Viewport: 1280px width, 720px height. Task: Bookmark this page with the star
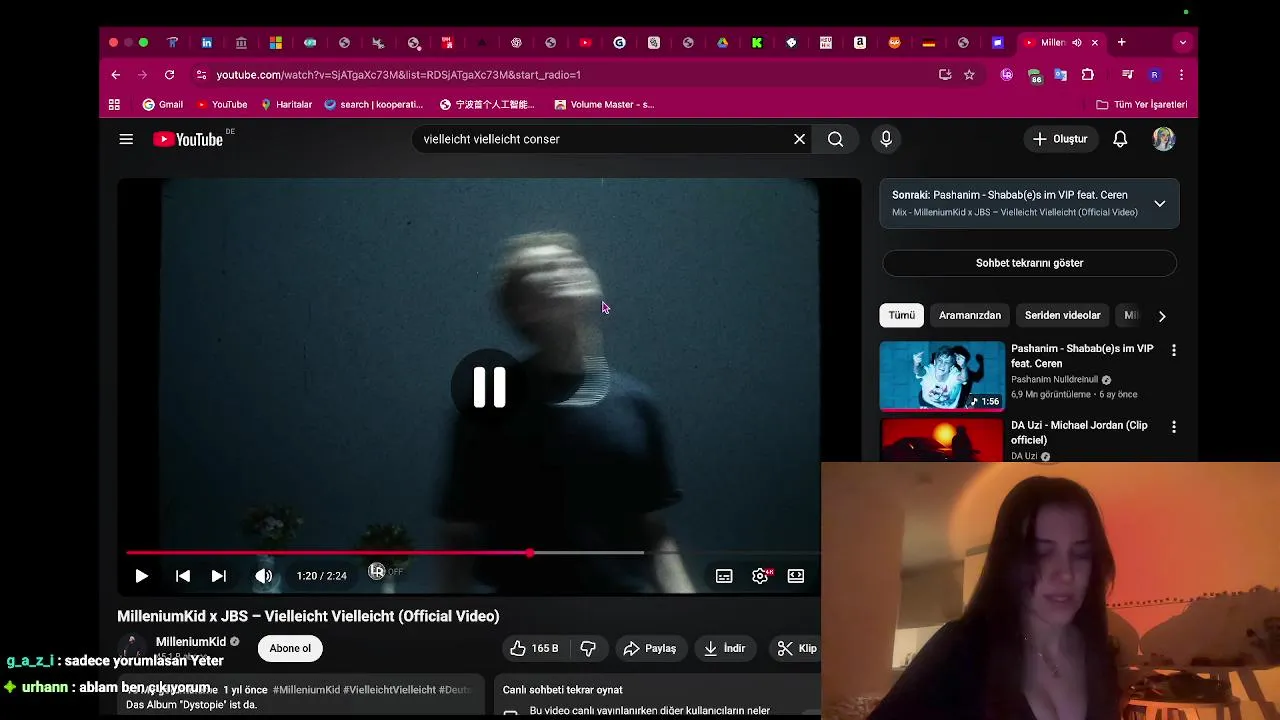pos(969,74)
